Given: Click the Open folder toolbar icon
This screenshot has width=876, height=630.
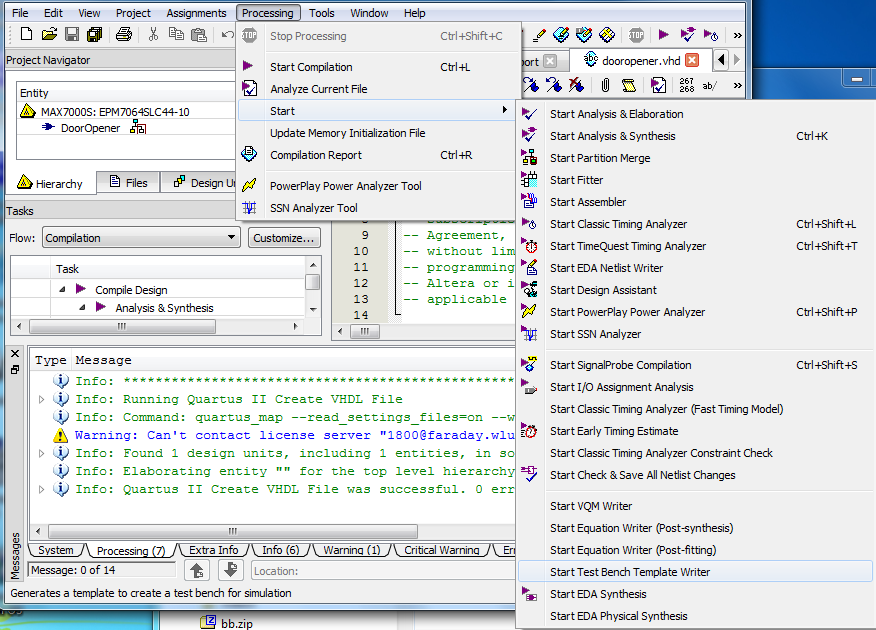Looking at the screenshot, I should [49, 35].
